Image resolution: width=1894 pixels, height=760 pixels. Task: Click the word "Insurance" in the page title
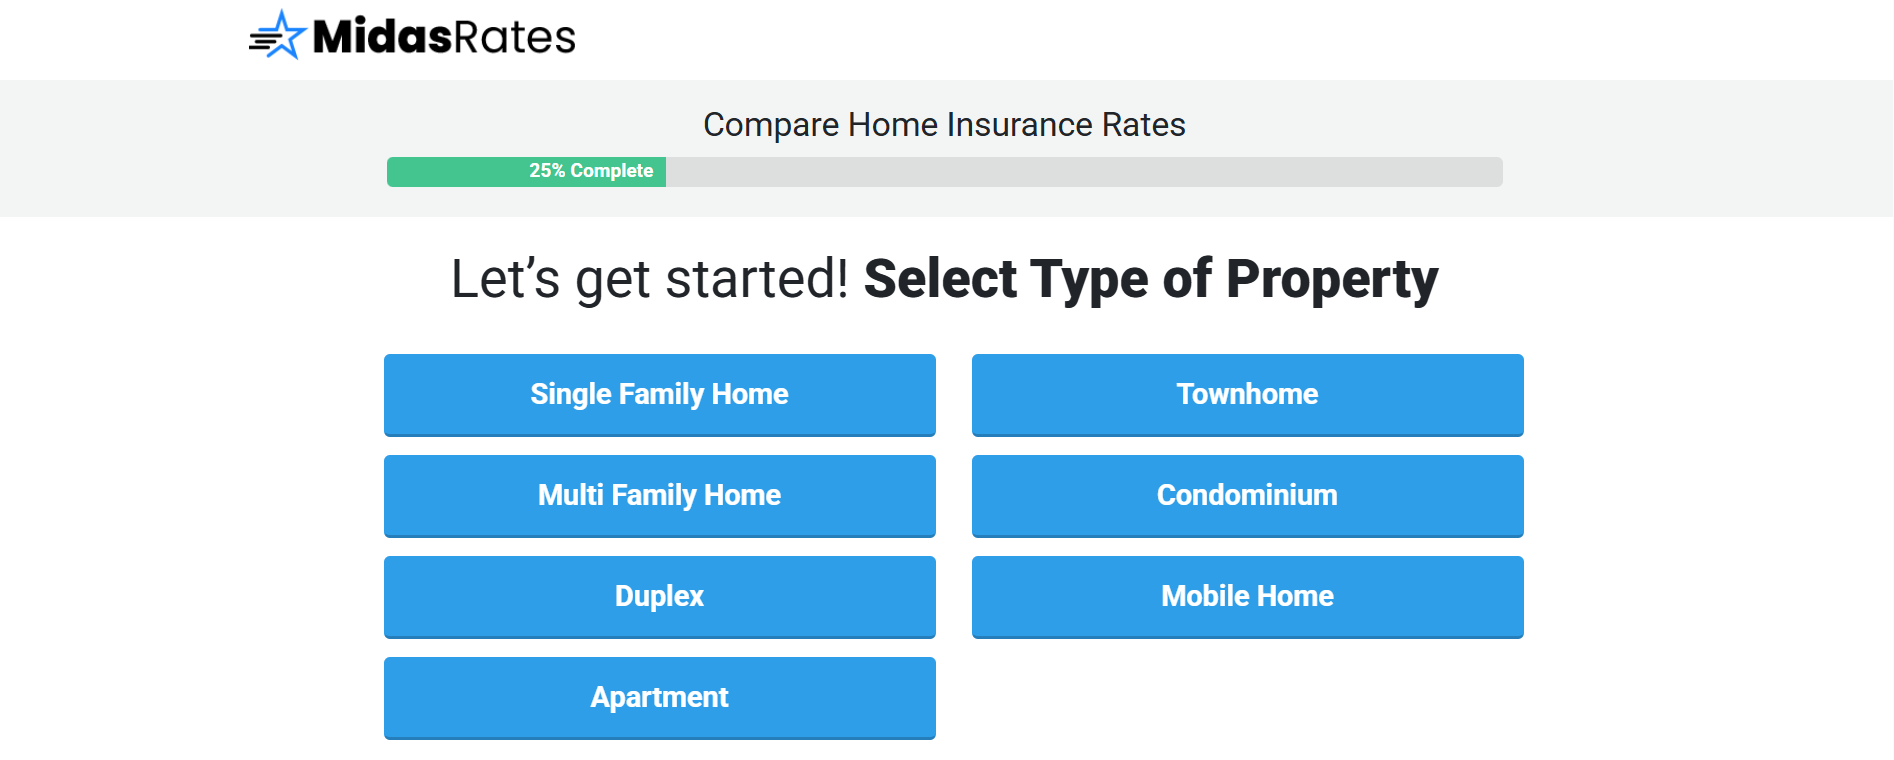click(1019, 125)
